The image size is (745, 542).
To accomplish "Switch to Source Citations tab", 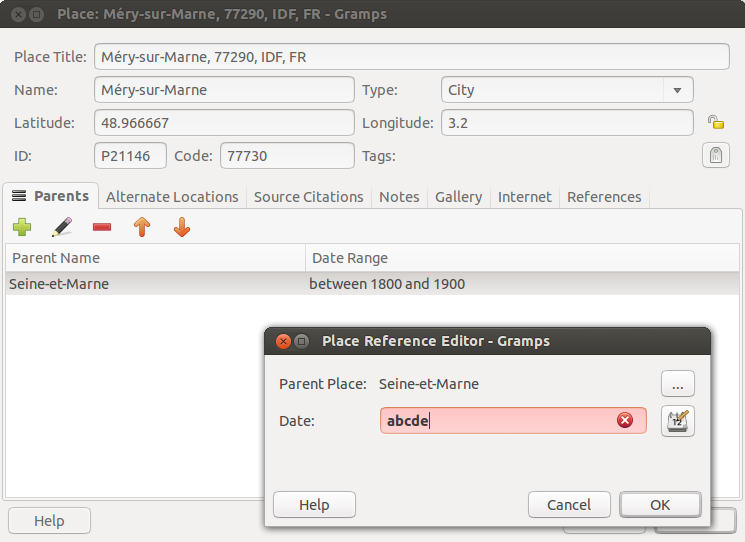I will 308,197.
